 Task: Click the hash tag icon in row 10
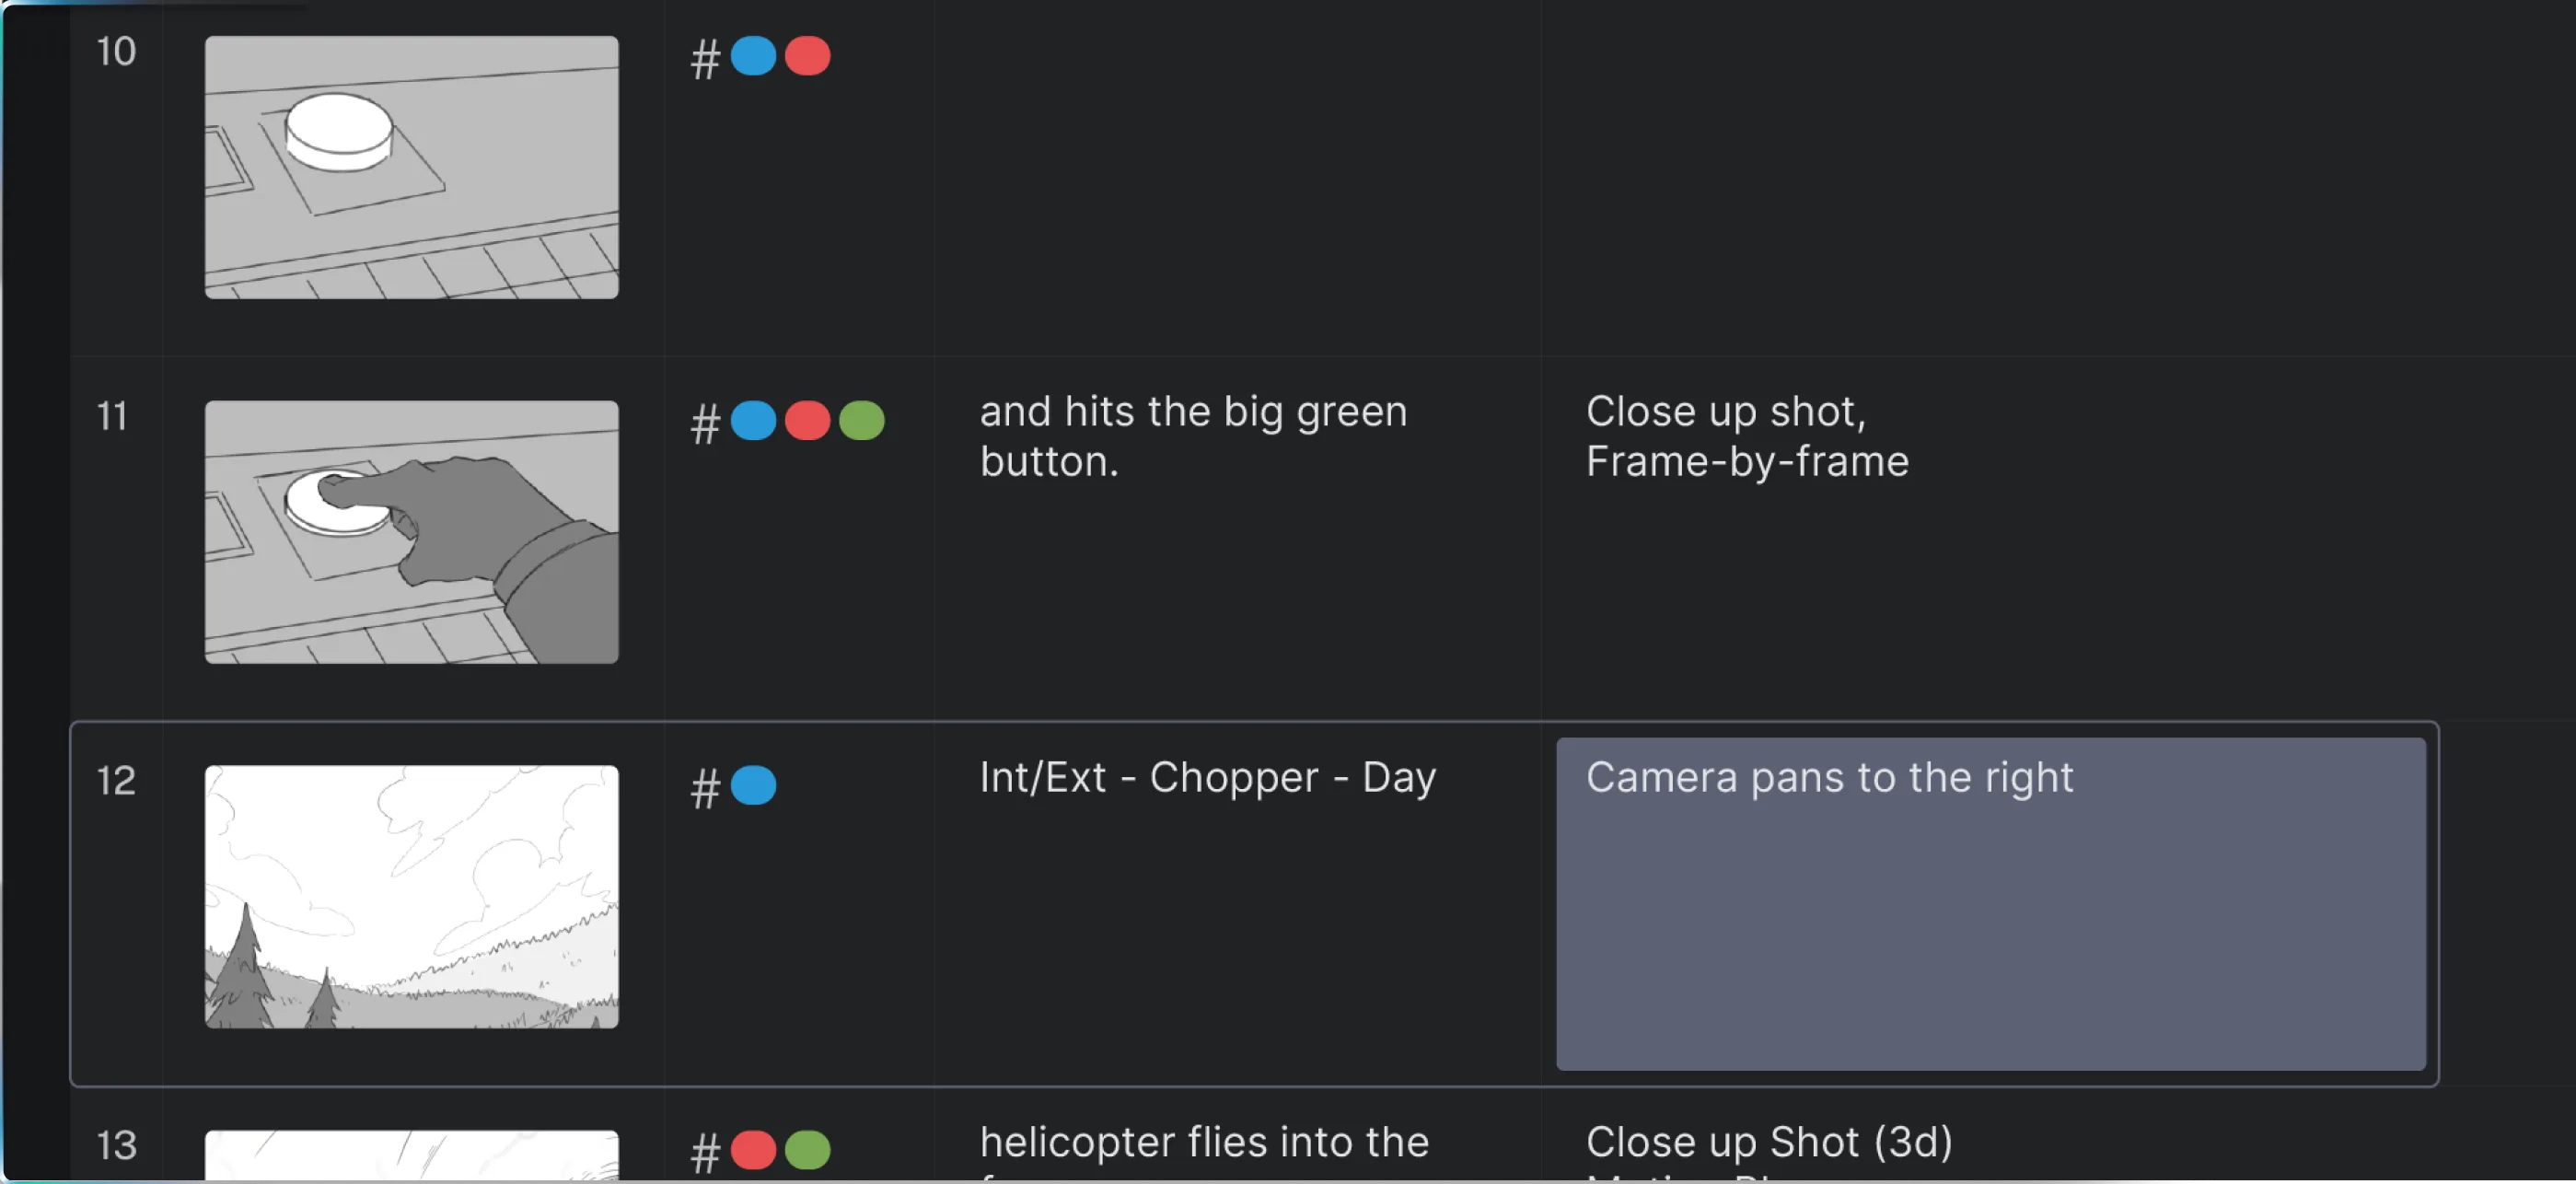705,59
